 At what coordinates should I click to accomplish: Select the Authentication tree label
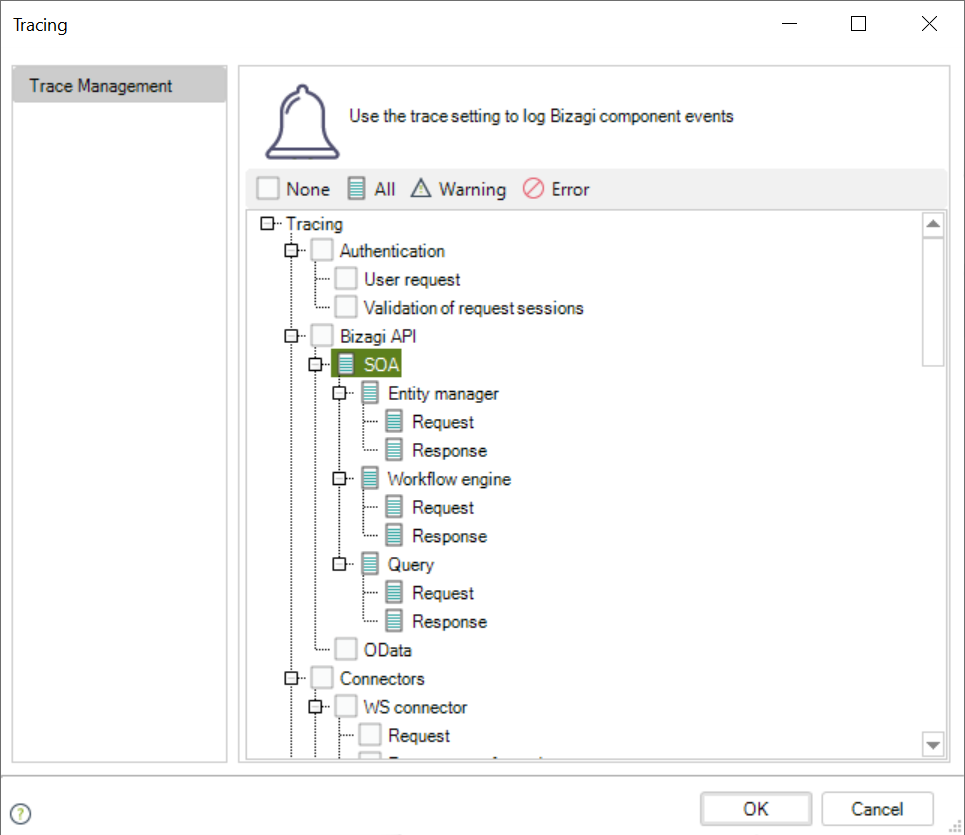click(x=392, y=250)
